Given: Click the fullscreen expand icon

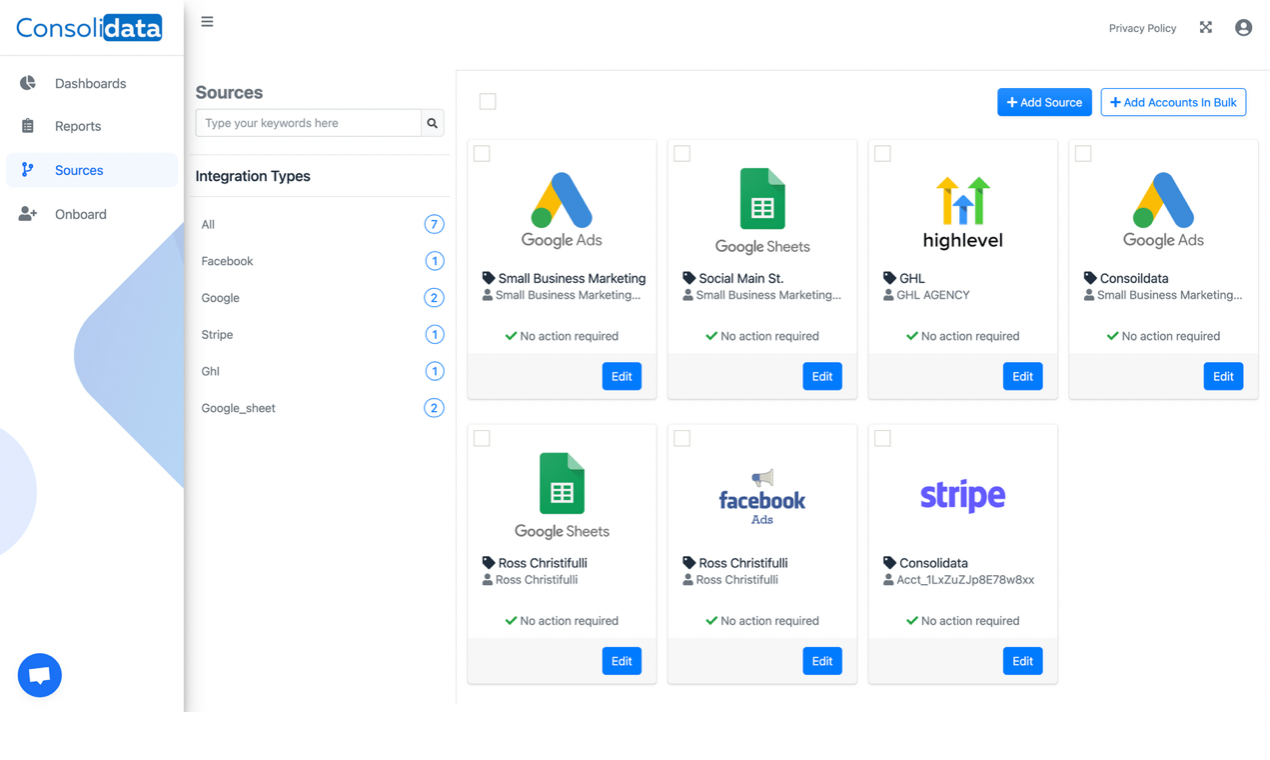Looking at the screenshot, I should pos(1206,28).
